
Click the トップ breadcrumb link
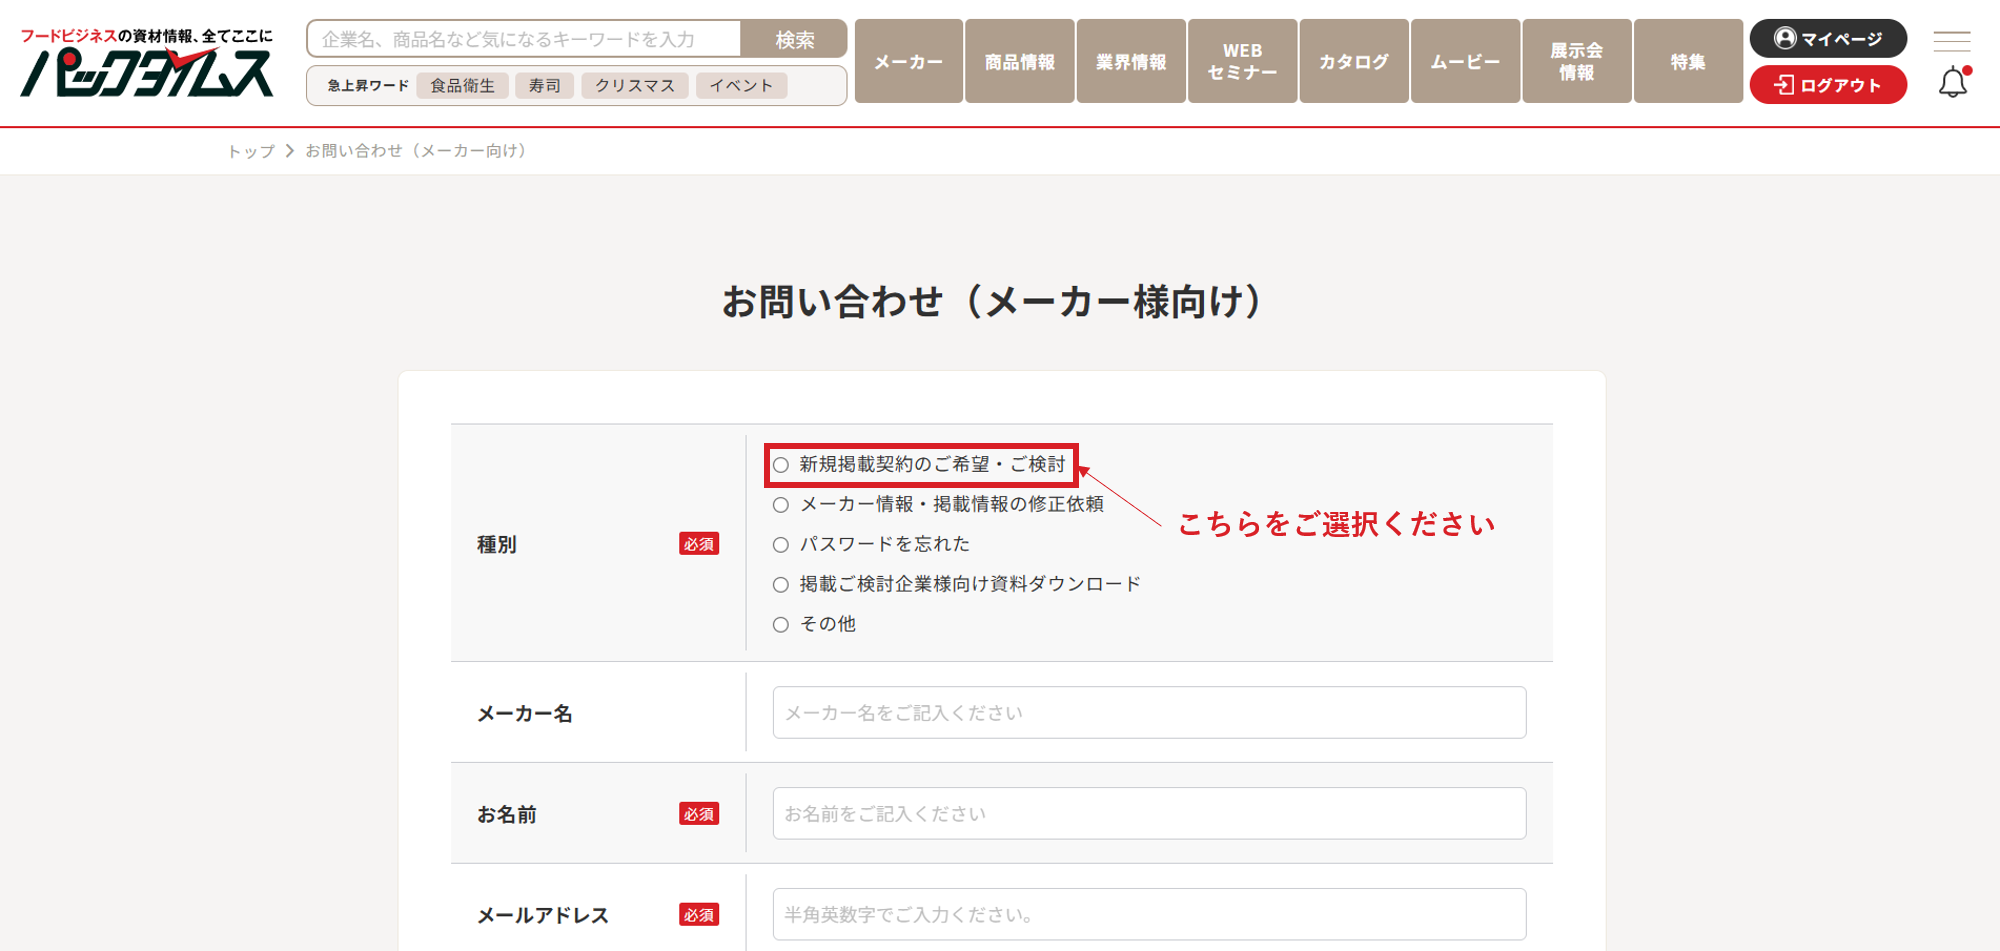coord(250,151)
